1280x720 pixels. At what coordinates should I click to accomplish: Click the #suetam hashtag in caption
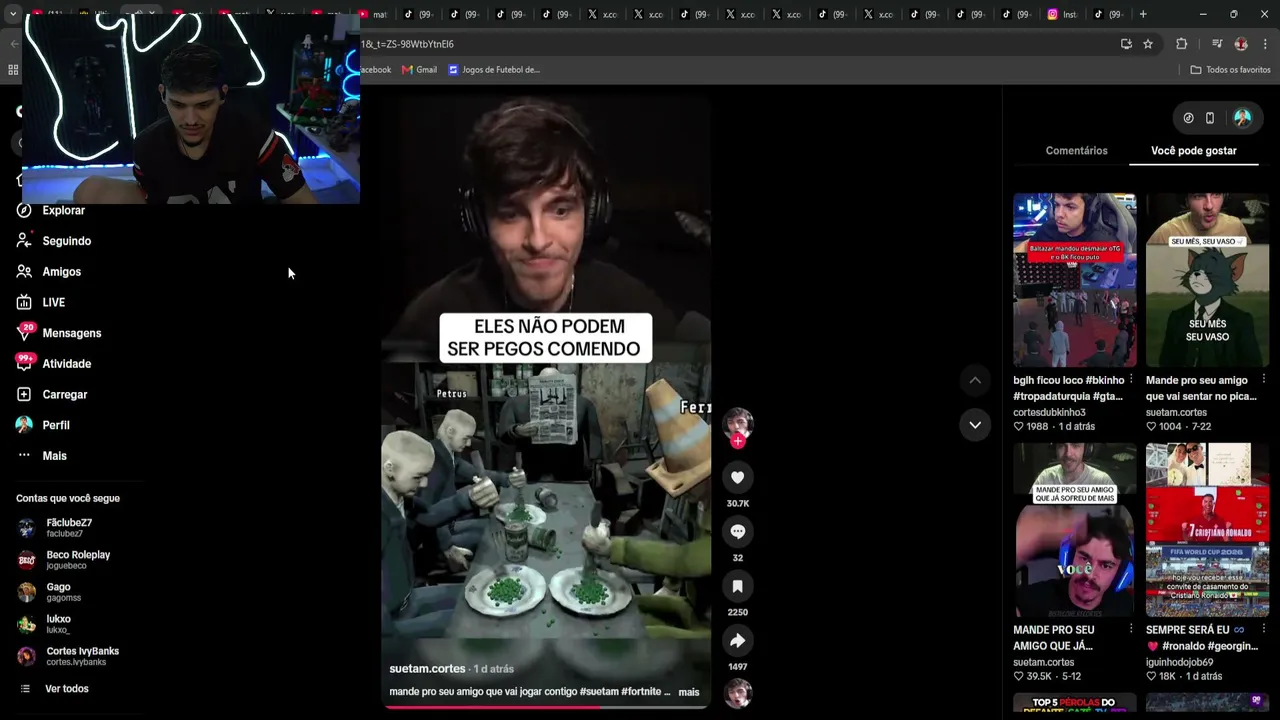[x=599, y=692]
